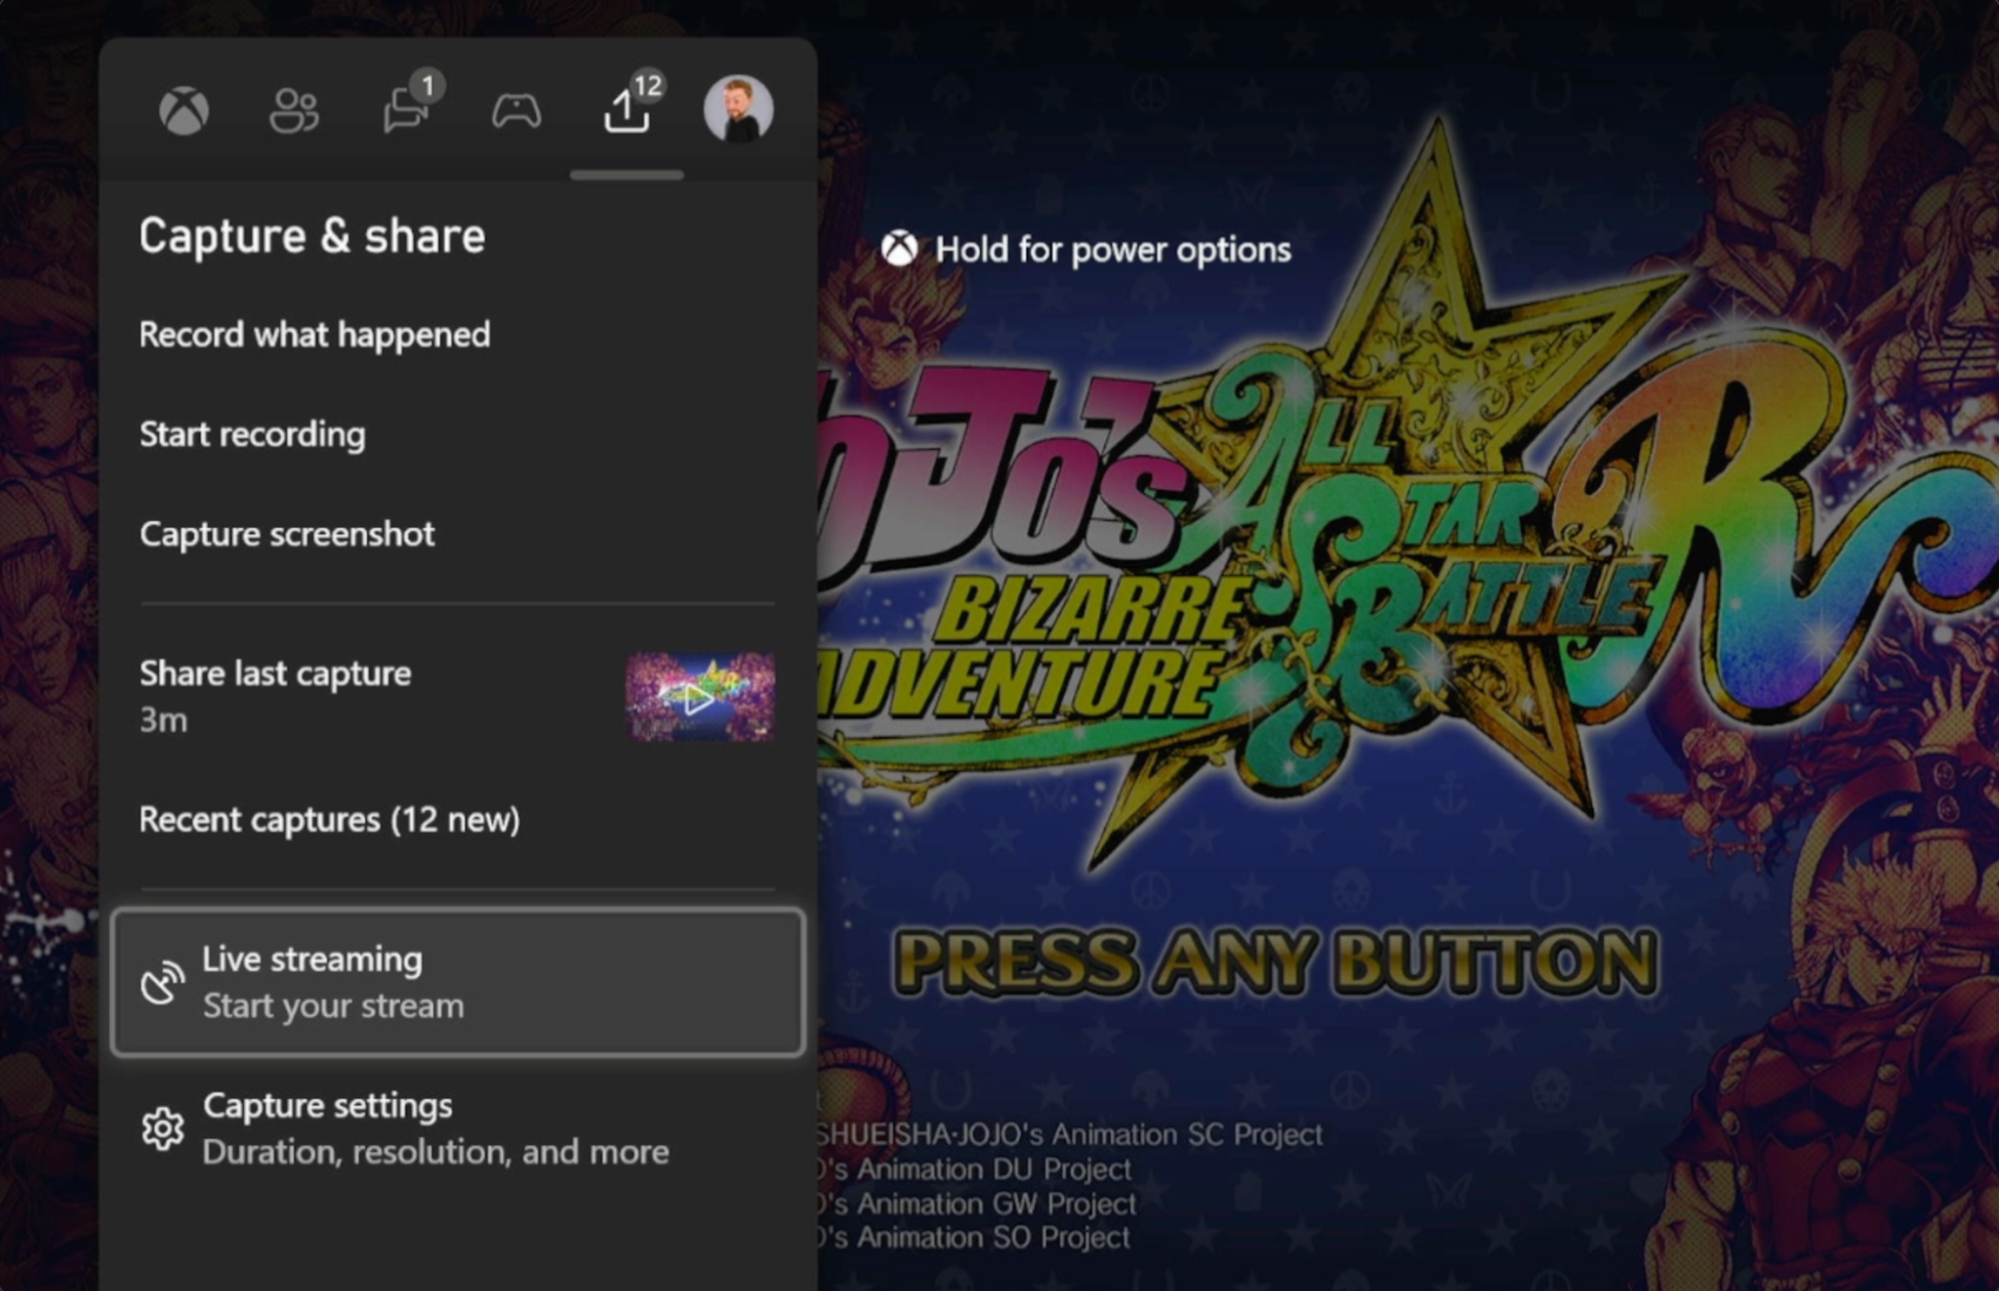This screenshot has width=1999, height=1292.
Task: Open Duration, resolution, and more settings
Action: pyautogui.click(x=435, y=1152)
